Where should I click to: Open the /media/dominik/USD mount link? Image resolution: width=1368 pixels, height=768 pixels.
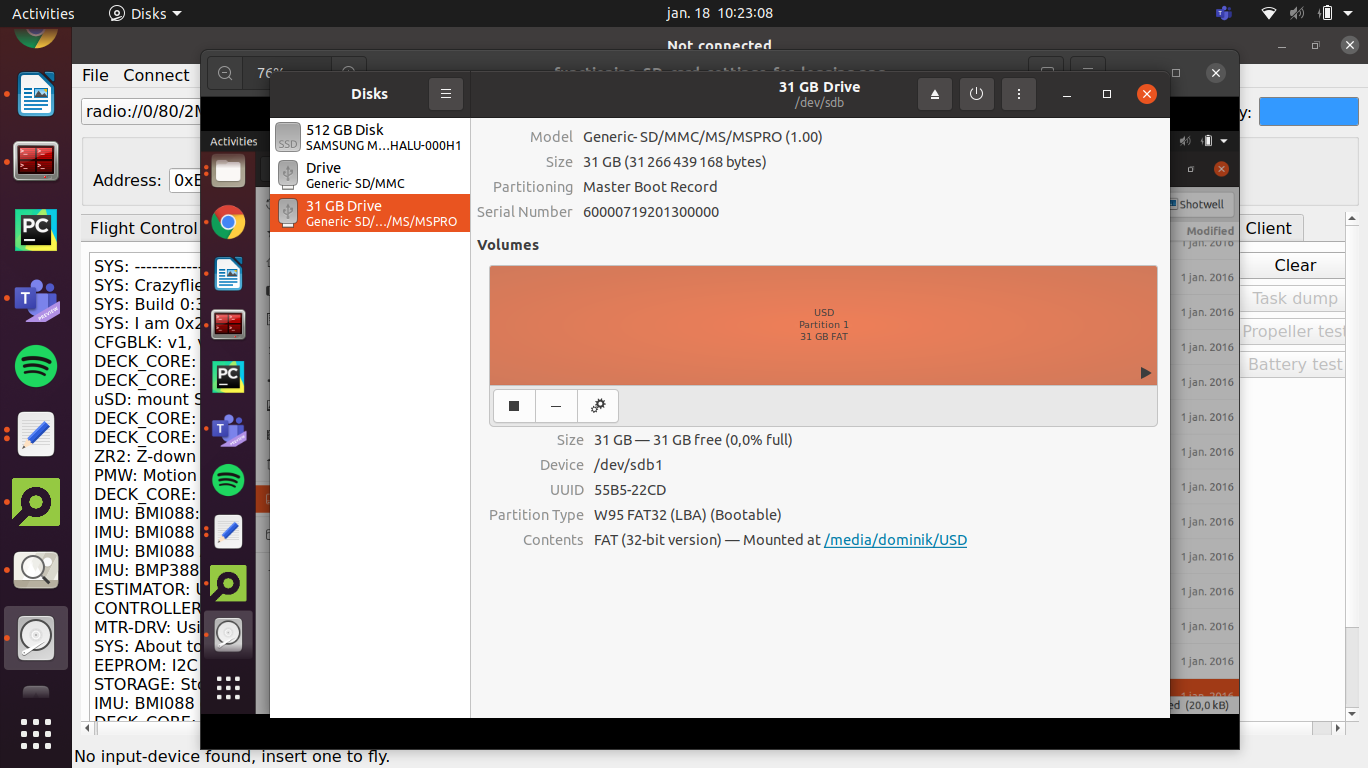pyautogui.click(x=895, y=540)
